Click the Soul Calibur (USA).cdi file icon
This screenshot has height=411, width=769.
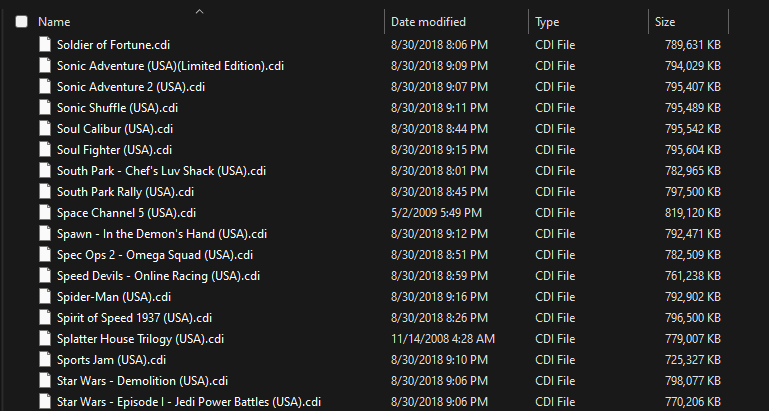point(45,129)
